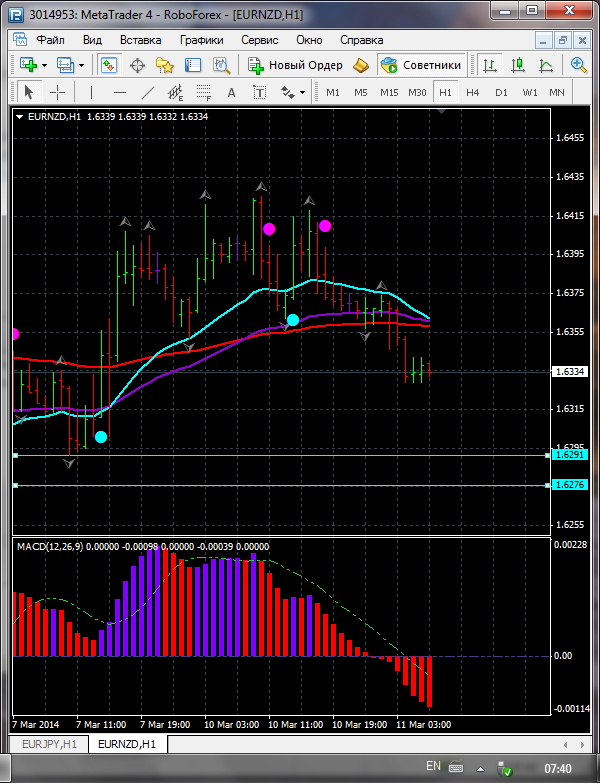Click the arrows objects tool icon
Image resolution: width=600 pixels, height=784 pixels.
pos(288,92)
